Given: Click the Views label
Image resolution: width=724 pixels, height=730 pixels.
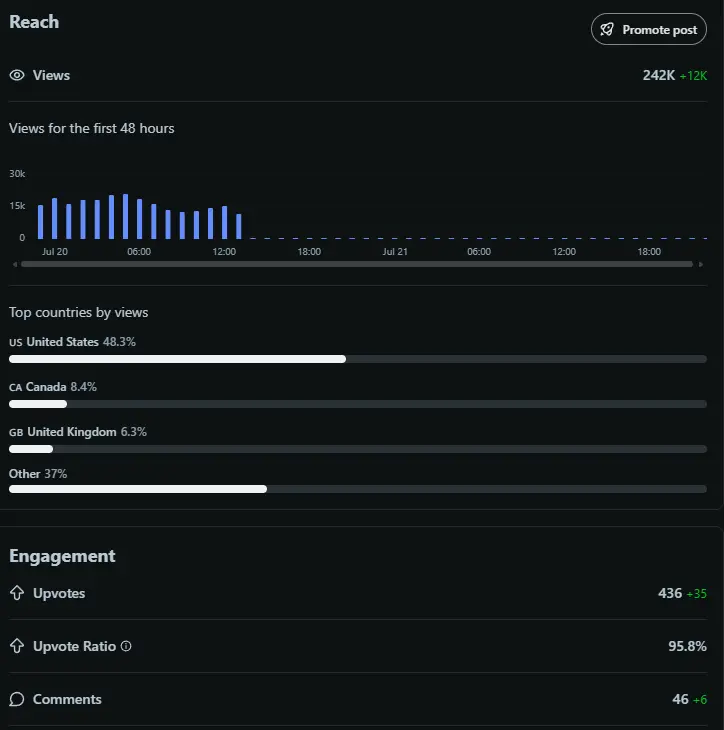Looking at the screenshot, I should (x=51, y=75).
